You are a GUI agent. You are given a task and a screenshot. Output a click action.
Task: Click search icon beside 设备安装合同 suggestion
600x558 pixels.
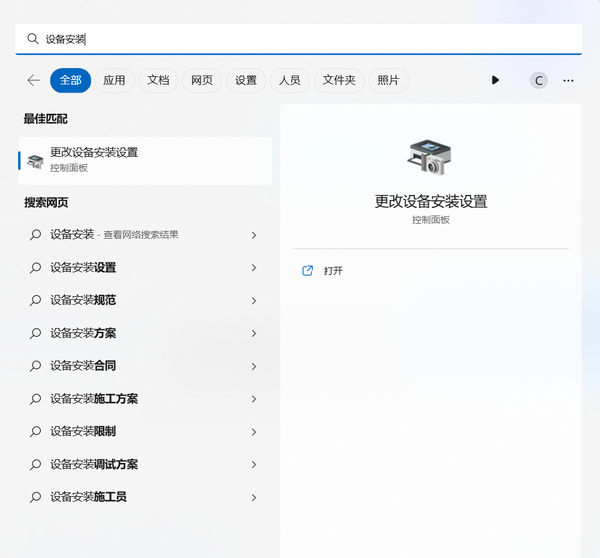coord(36,366)
